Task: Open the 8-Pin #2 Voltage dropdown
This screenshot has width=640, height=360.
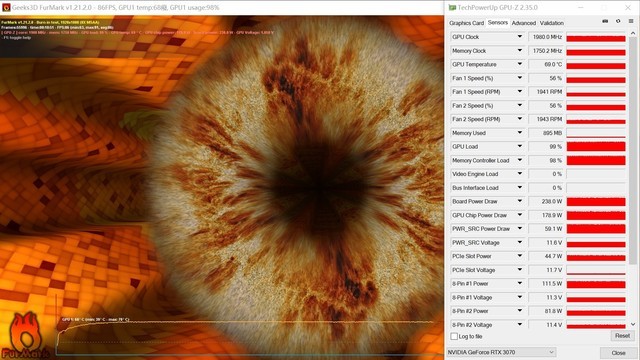Action: tap(520, 325)
